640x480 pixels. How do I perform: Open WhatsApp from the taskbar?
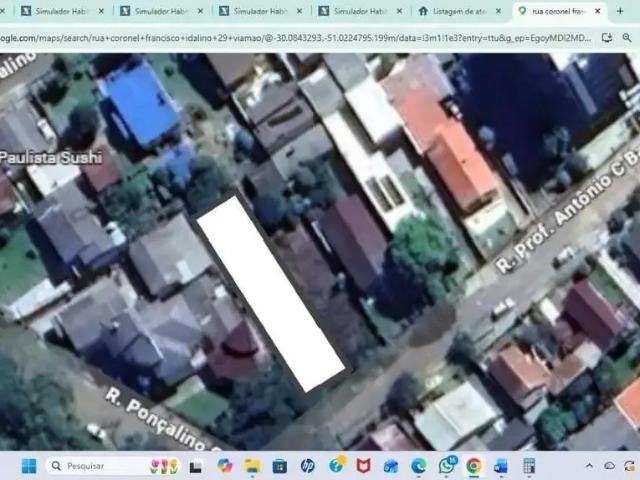(x=447, y=465)
